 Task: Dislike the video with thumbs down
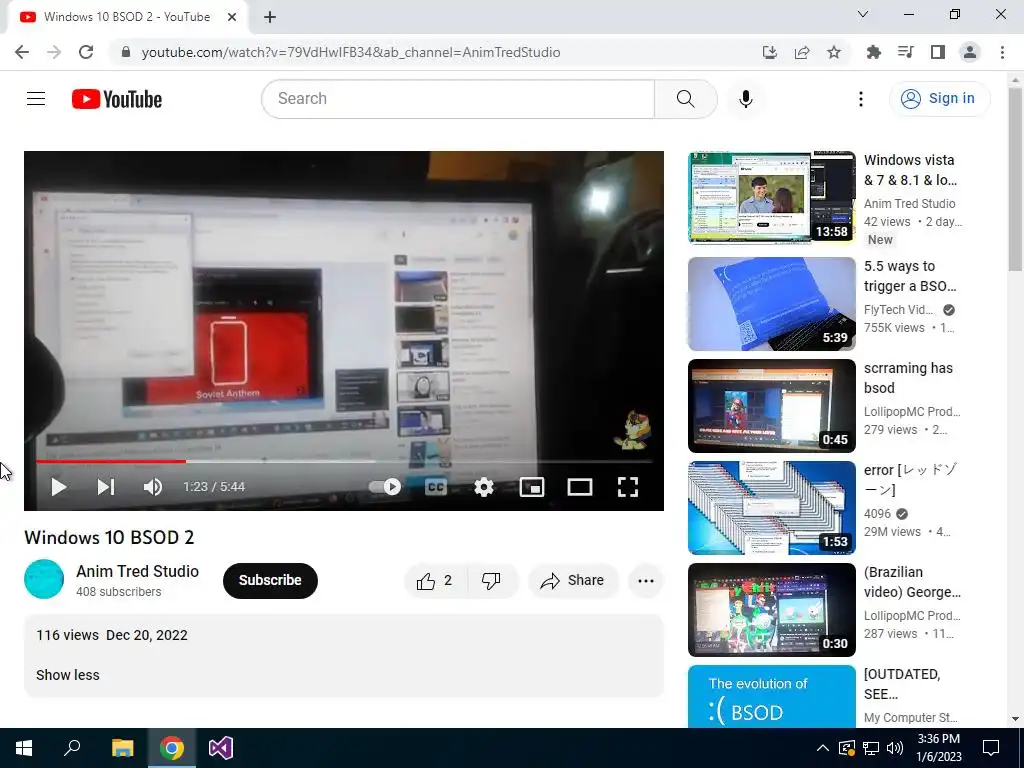491,581
